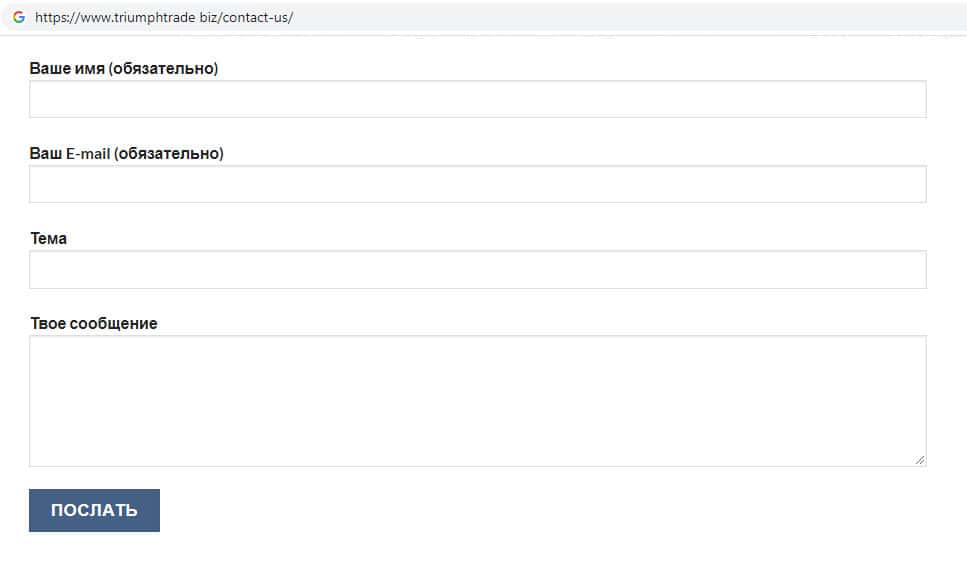Click into the "Тема" subject field

coord(477,269)
